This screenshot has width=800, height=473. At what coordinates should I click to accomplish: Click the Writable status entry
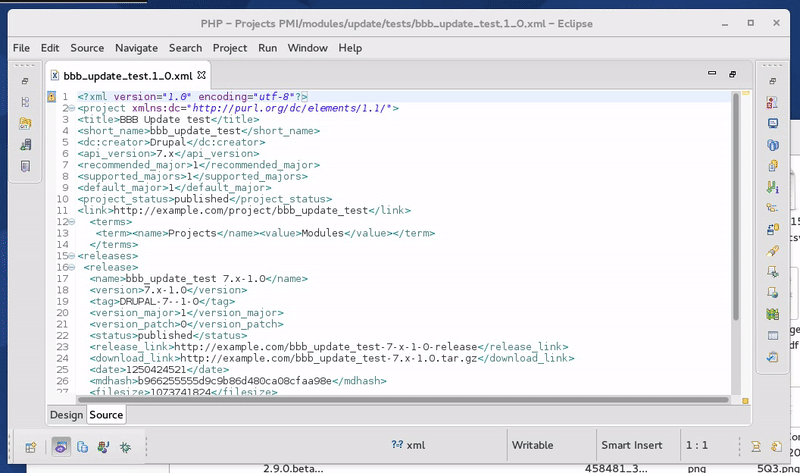tap(532, 445)
